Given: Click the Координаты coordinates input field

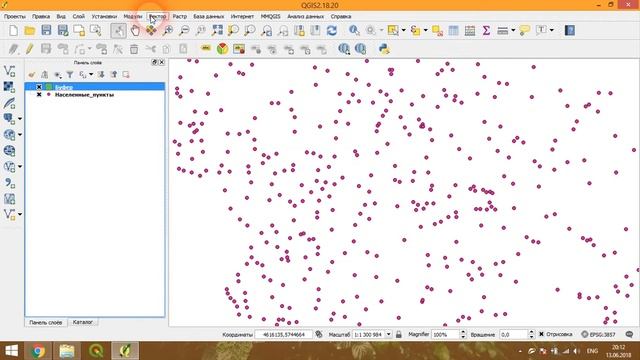Looking at the screenshot, I should click(284, 334).
